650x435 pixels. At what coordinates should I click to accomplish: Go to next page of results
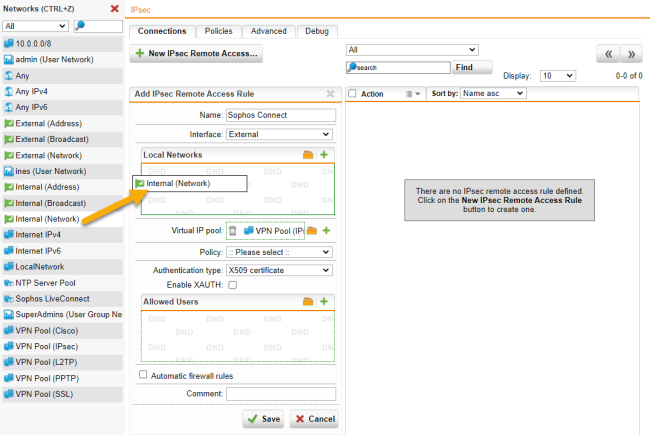tap(631, 55)
